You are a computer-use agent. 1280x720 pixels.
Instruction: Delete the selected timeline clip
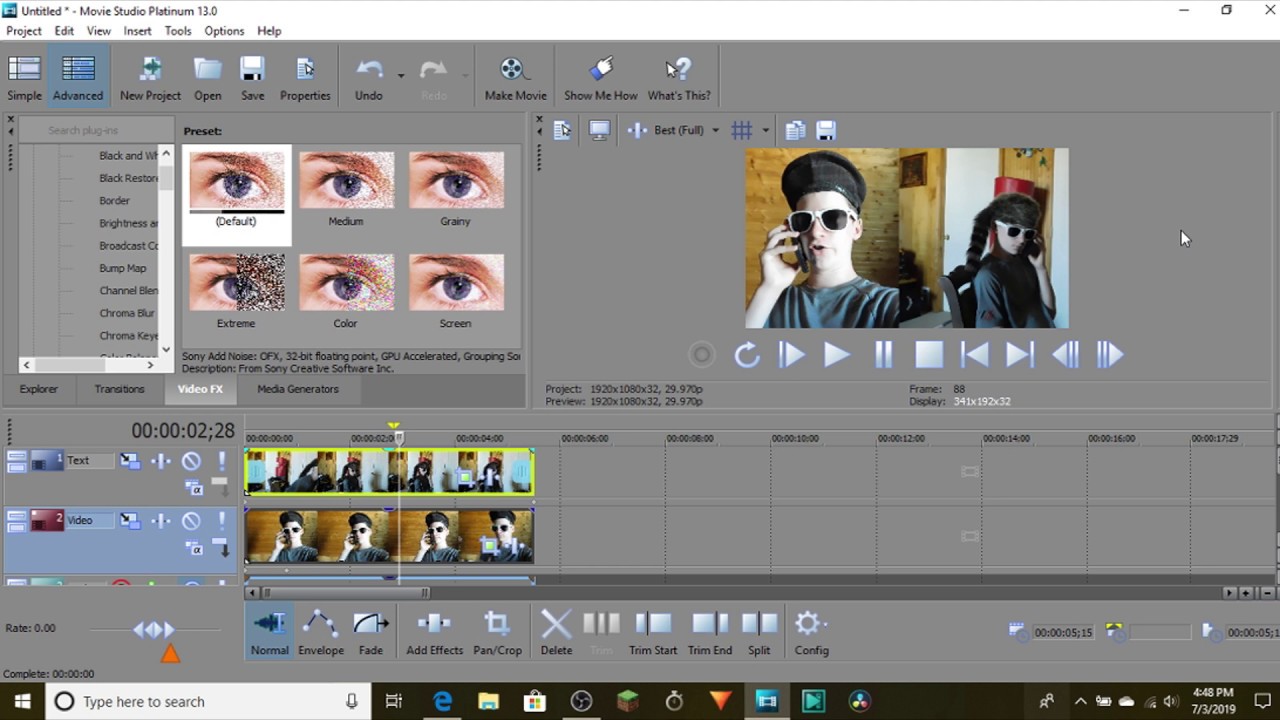(x=556, y=634)
